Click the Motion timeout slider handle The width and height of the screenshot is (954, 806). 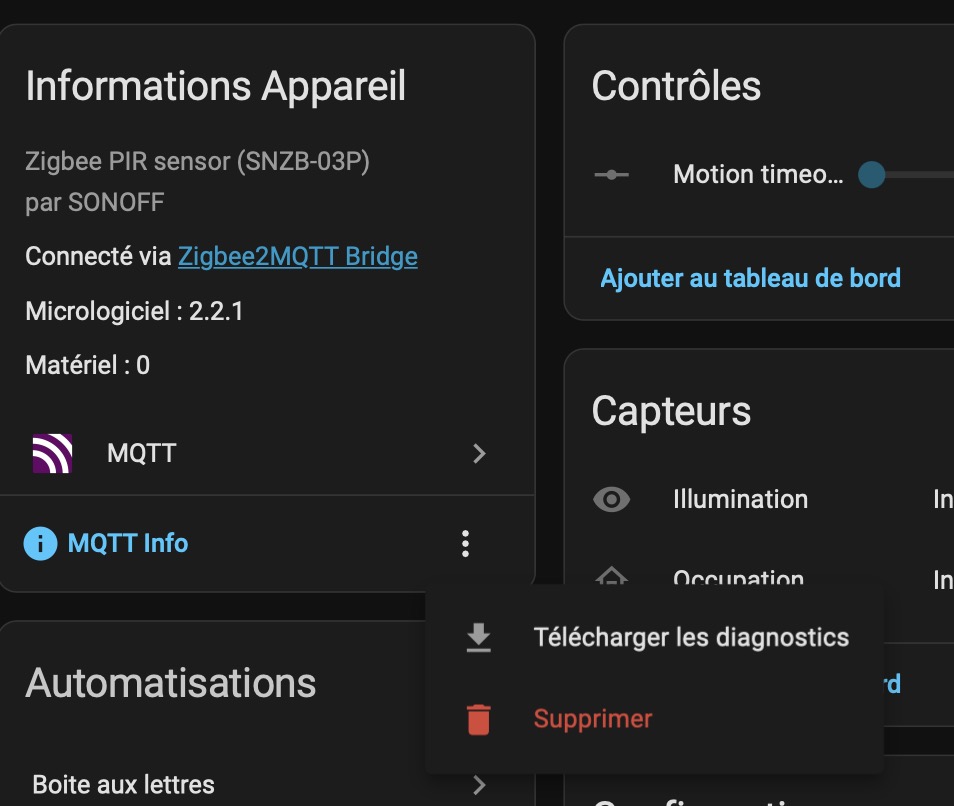(872, 175)
